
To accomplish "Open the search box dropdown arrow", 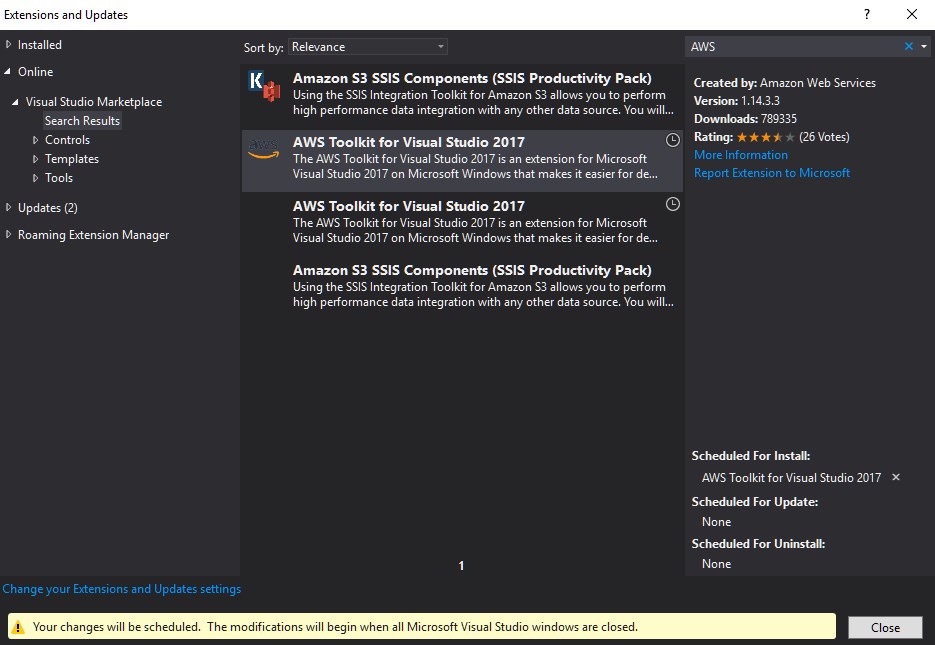I will pos(924,47).
